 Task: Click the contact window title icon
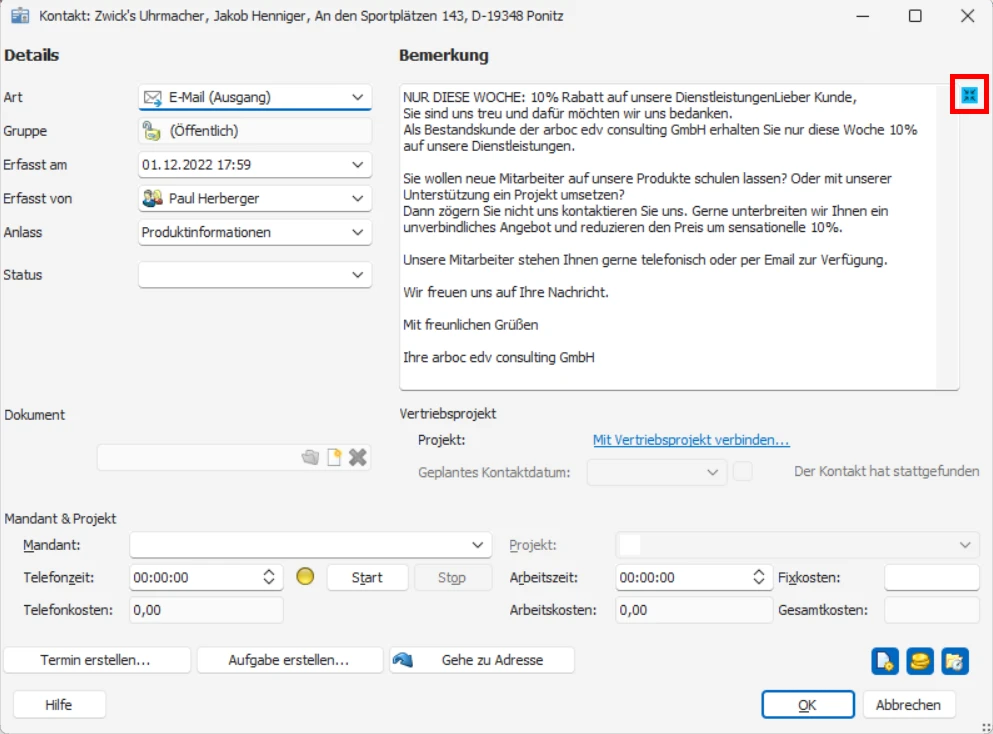20,15
